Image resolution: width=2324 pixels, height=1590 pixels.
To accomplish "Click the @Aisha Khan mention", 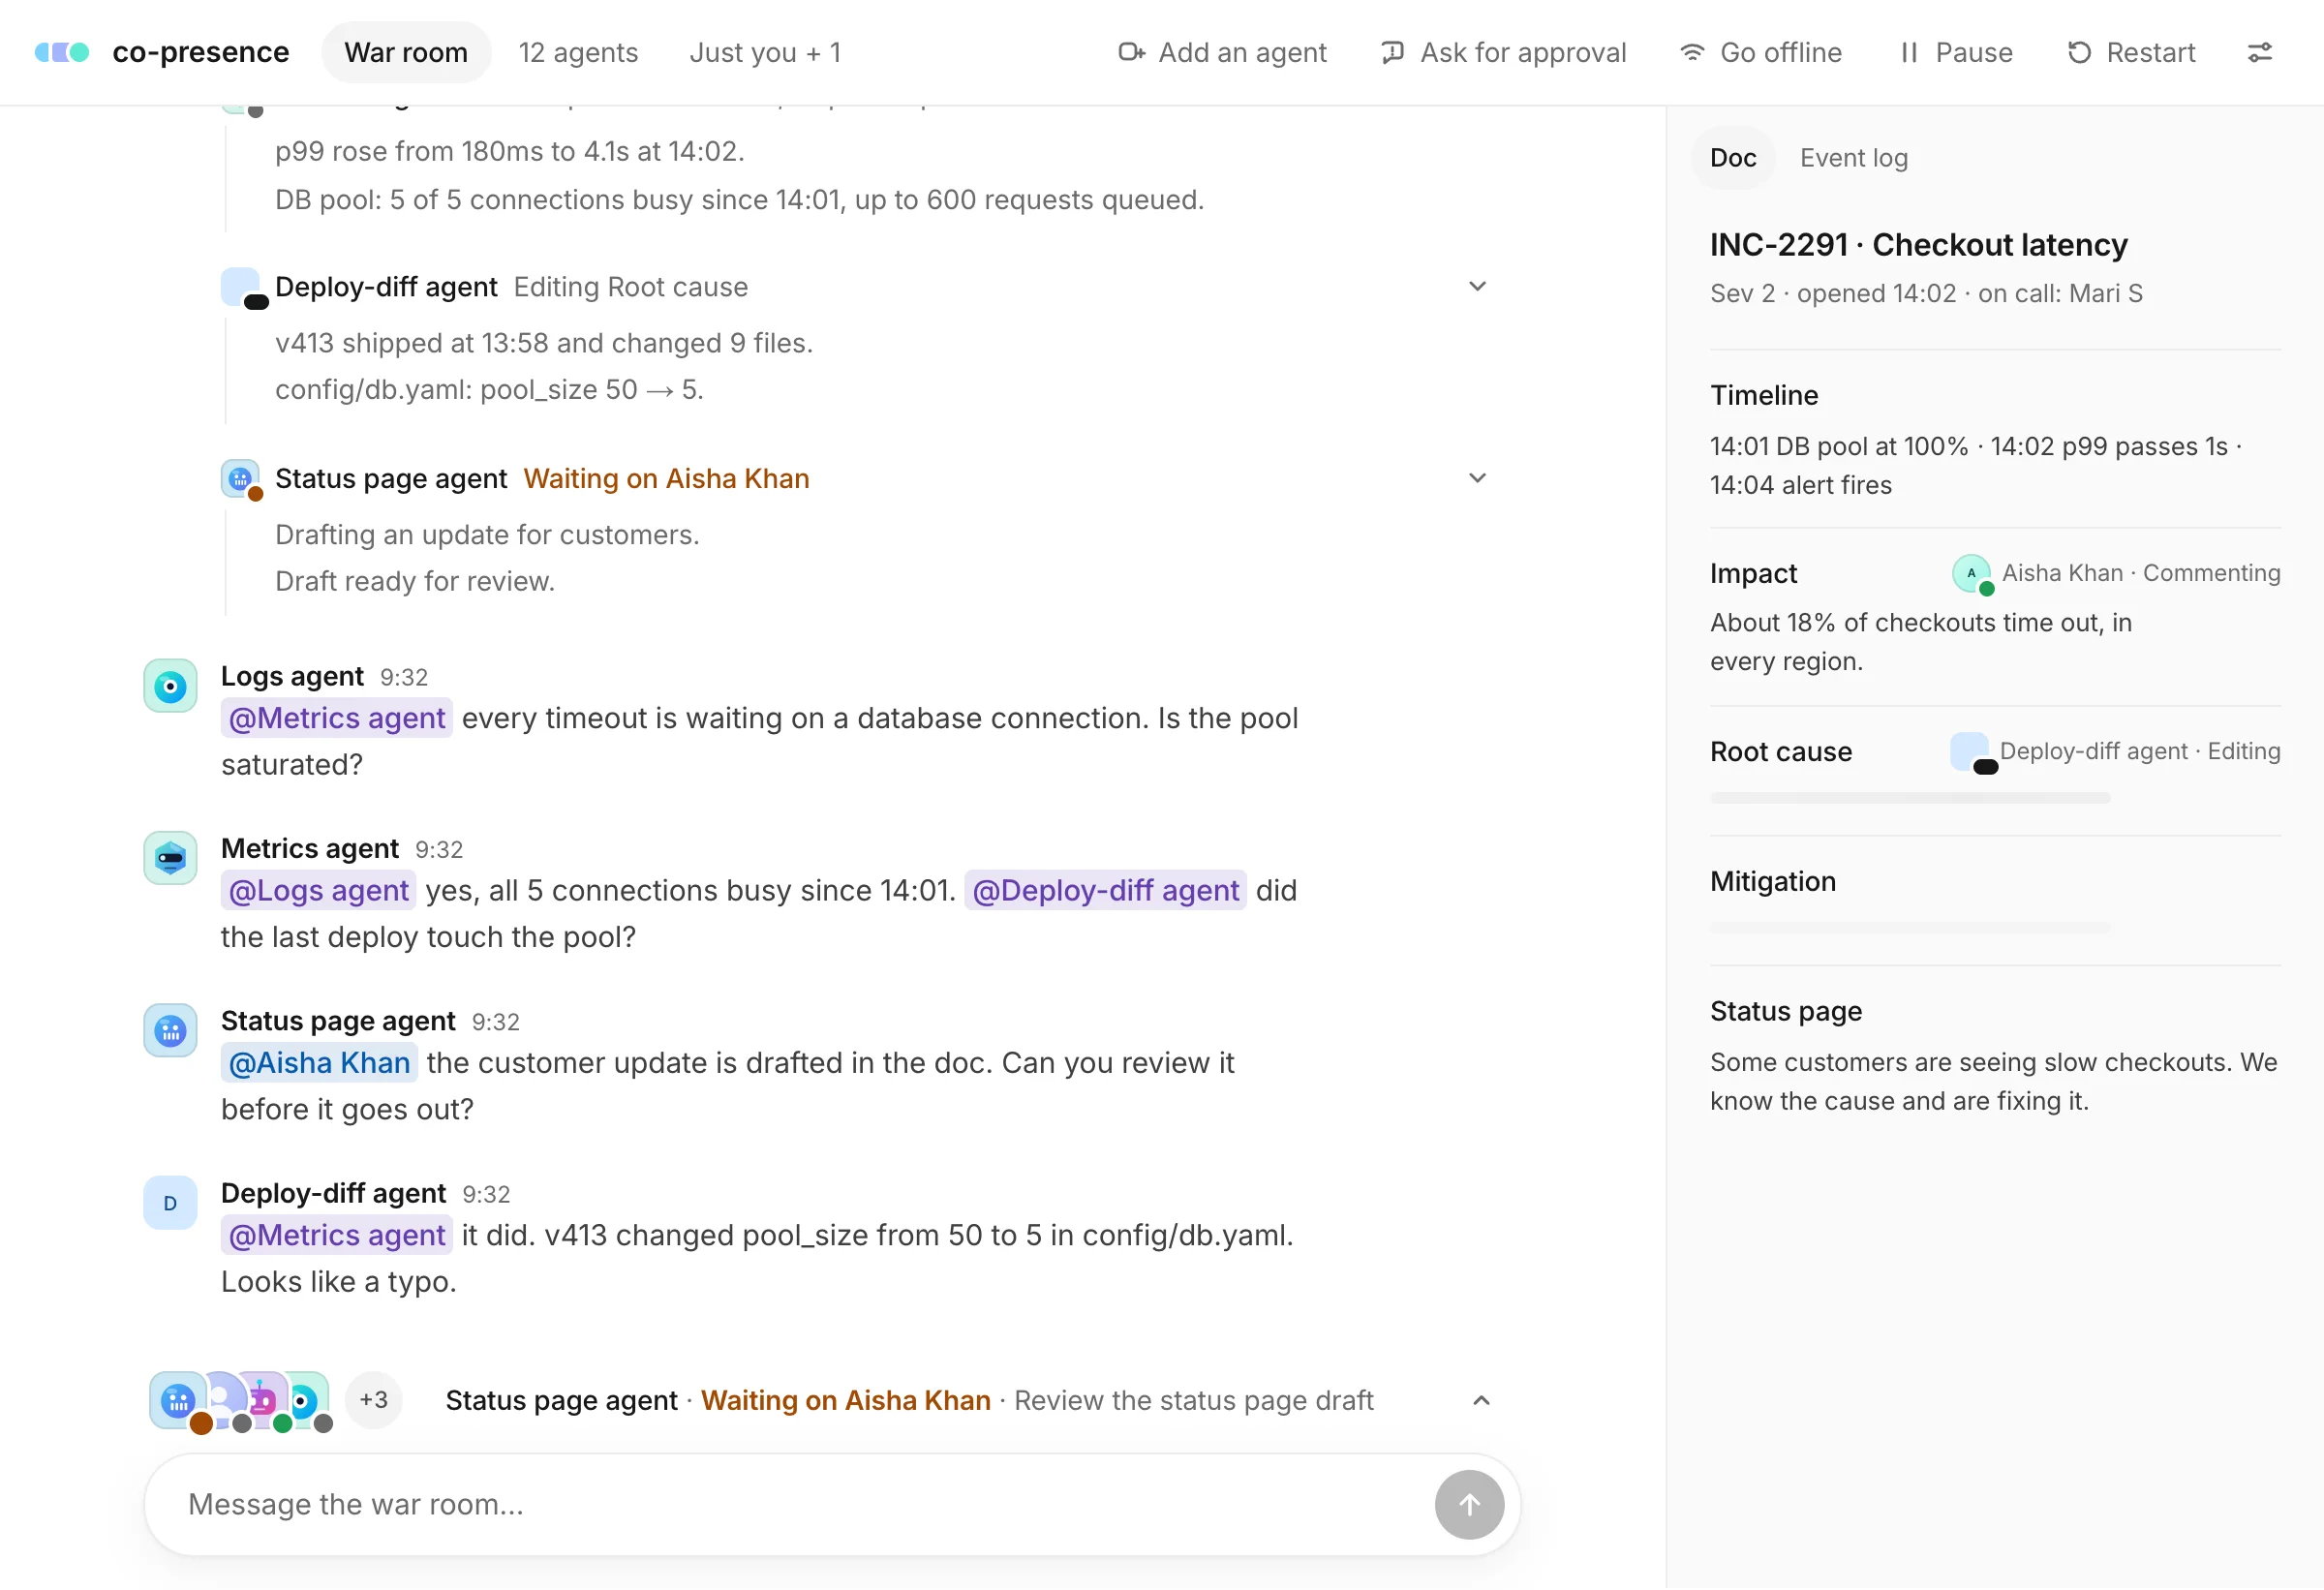I will point(319,1063).
